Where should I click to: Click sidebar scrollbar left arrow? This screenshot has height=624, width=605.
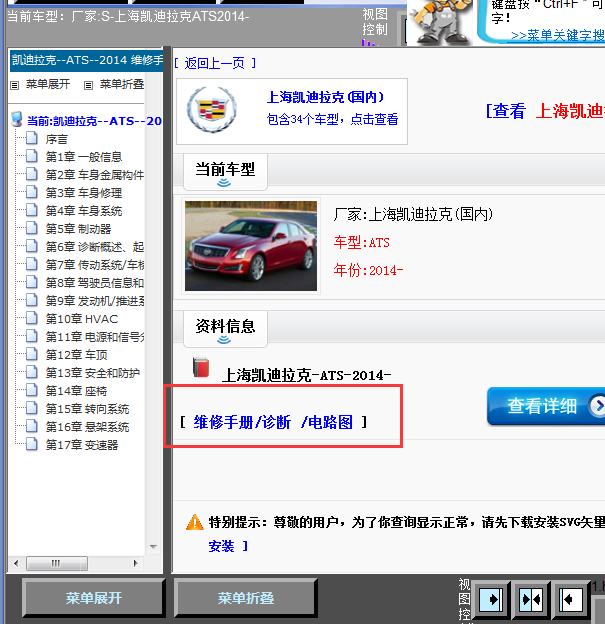[16, 563]
